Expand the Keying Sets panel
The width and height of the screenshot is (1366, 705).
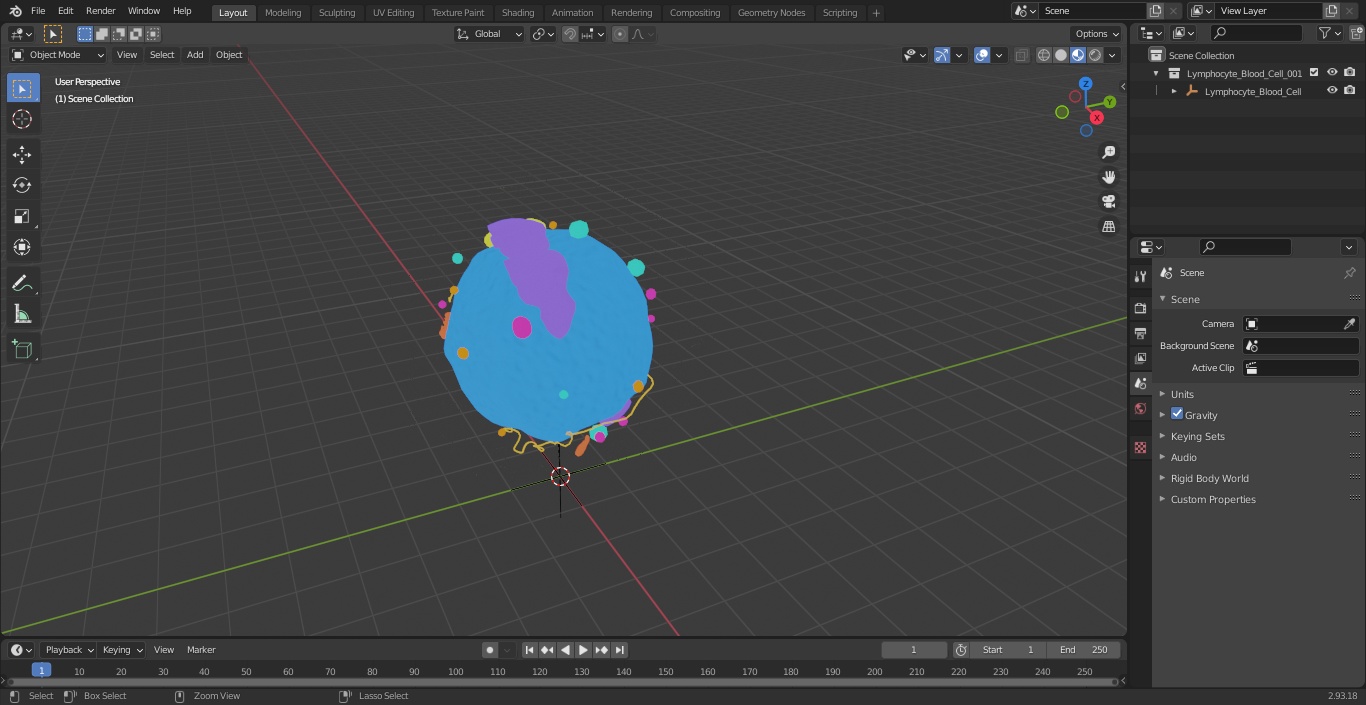coord(1197,436)
